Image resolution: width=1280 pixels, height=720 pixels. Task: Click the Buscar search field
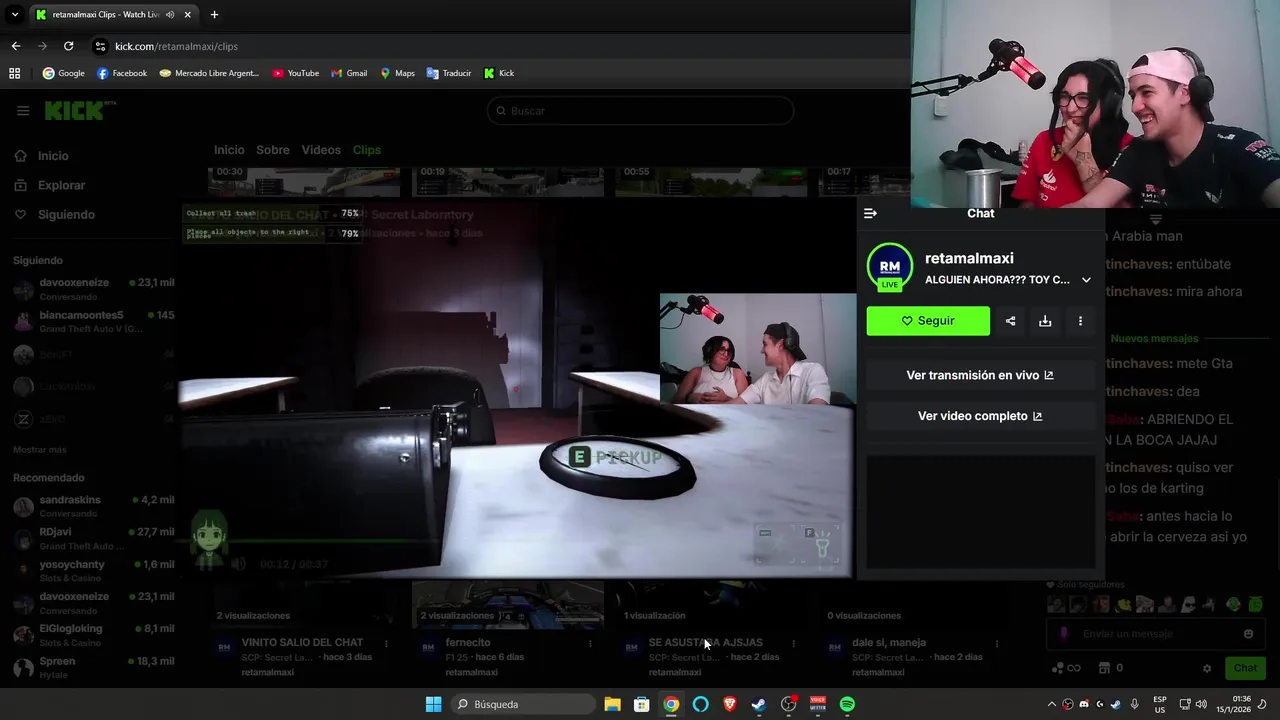640,111
